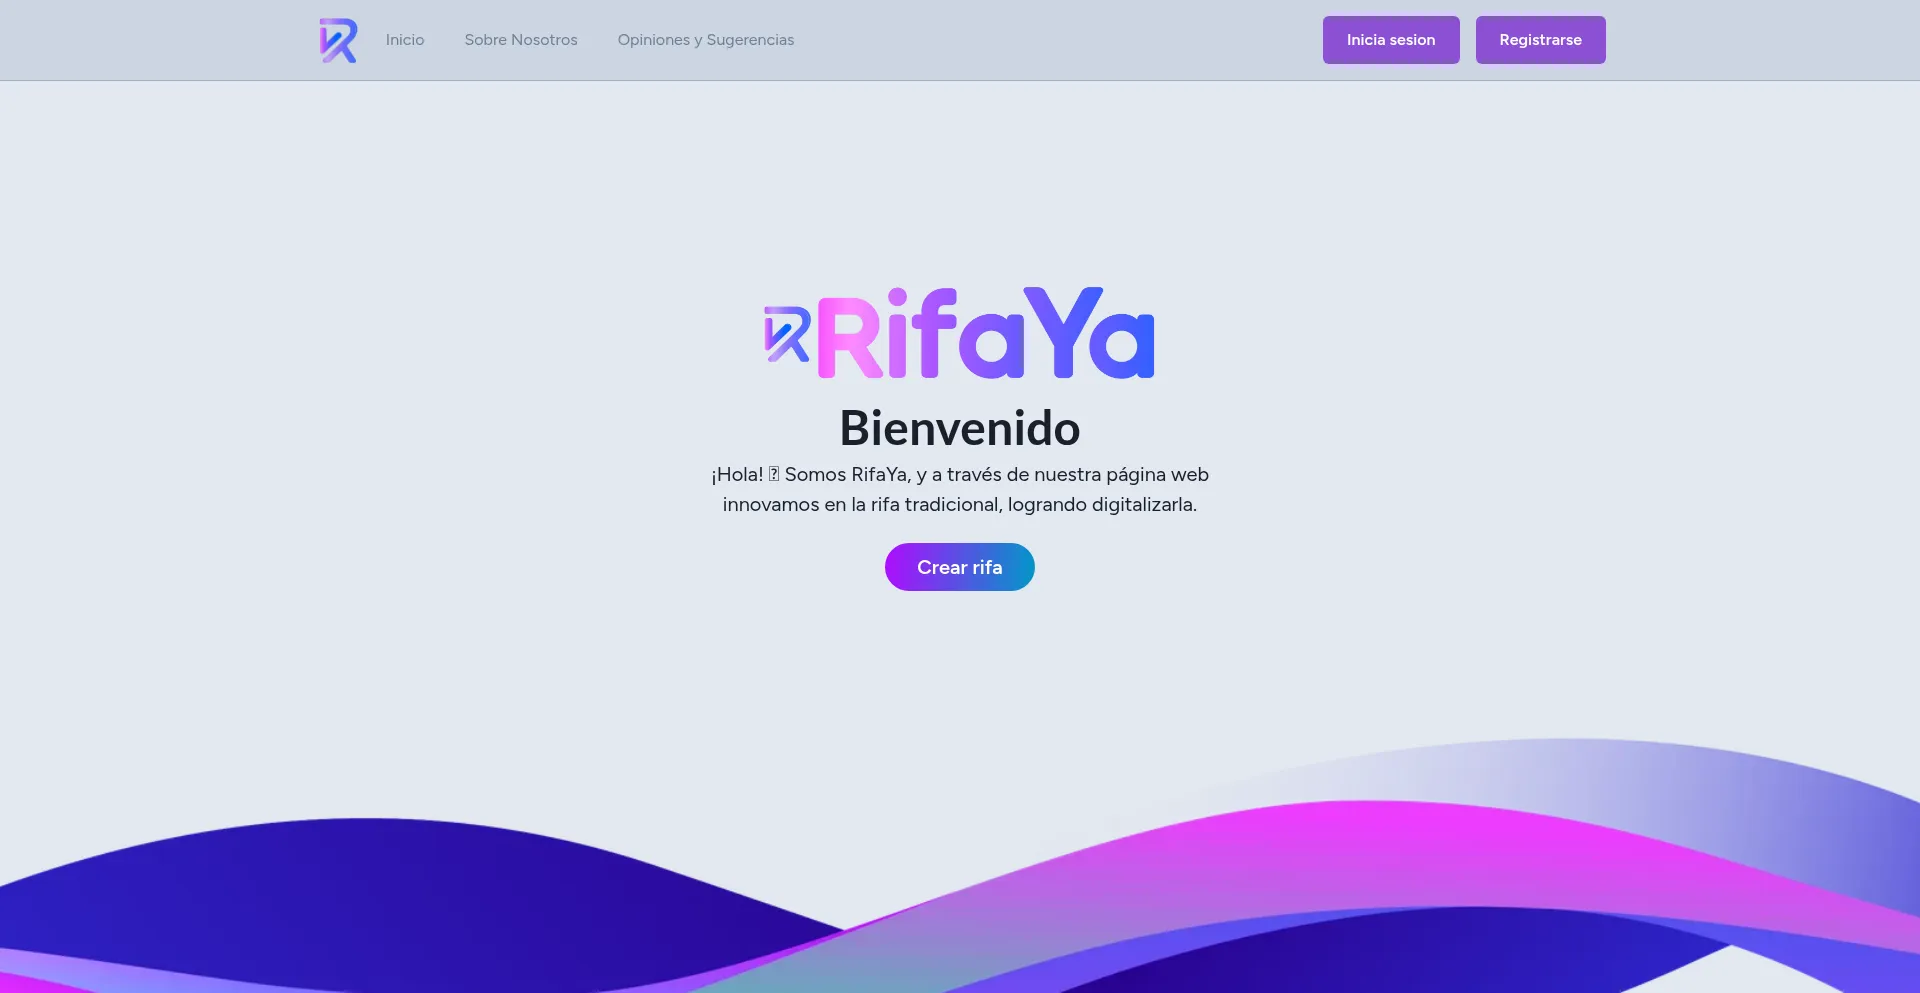Click the RifaYa logo in the navbar

[x=338, y=40]
